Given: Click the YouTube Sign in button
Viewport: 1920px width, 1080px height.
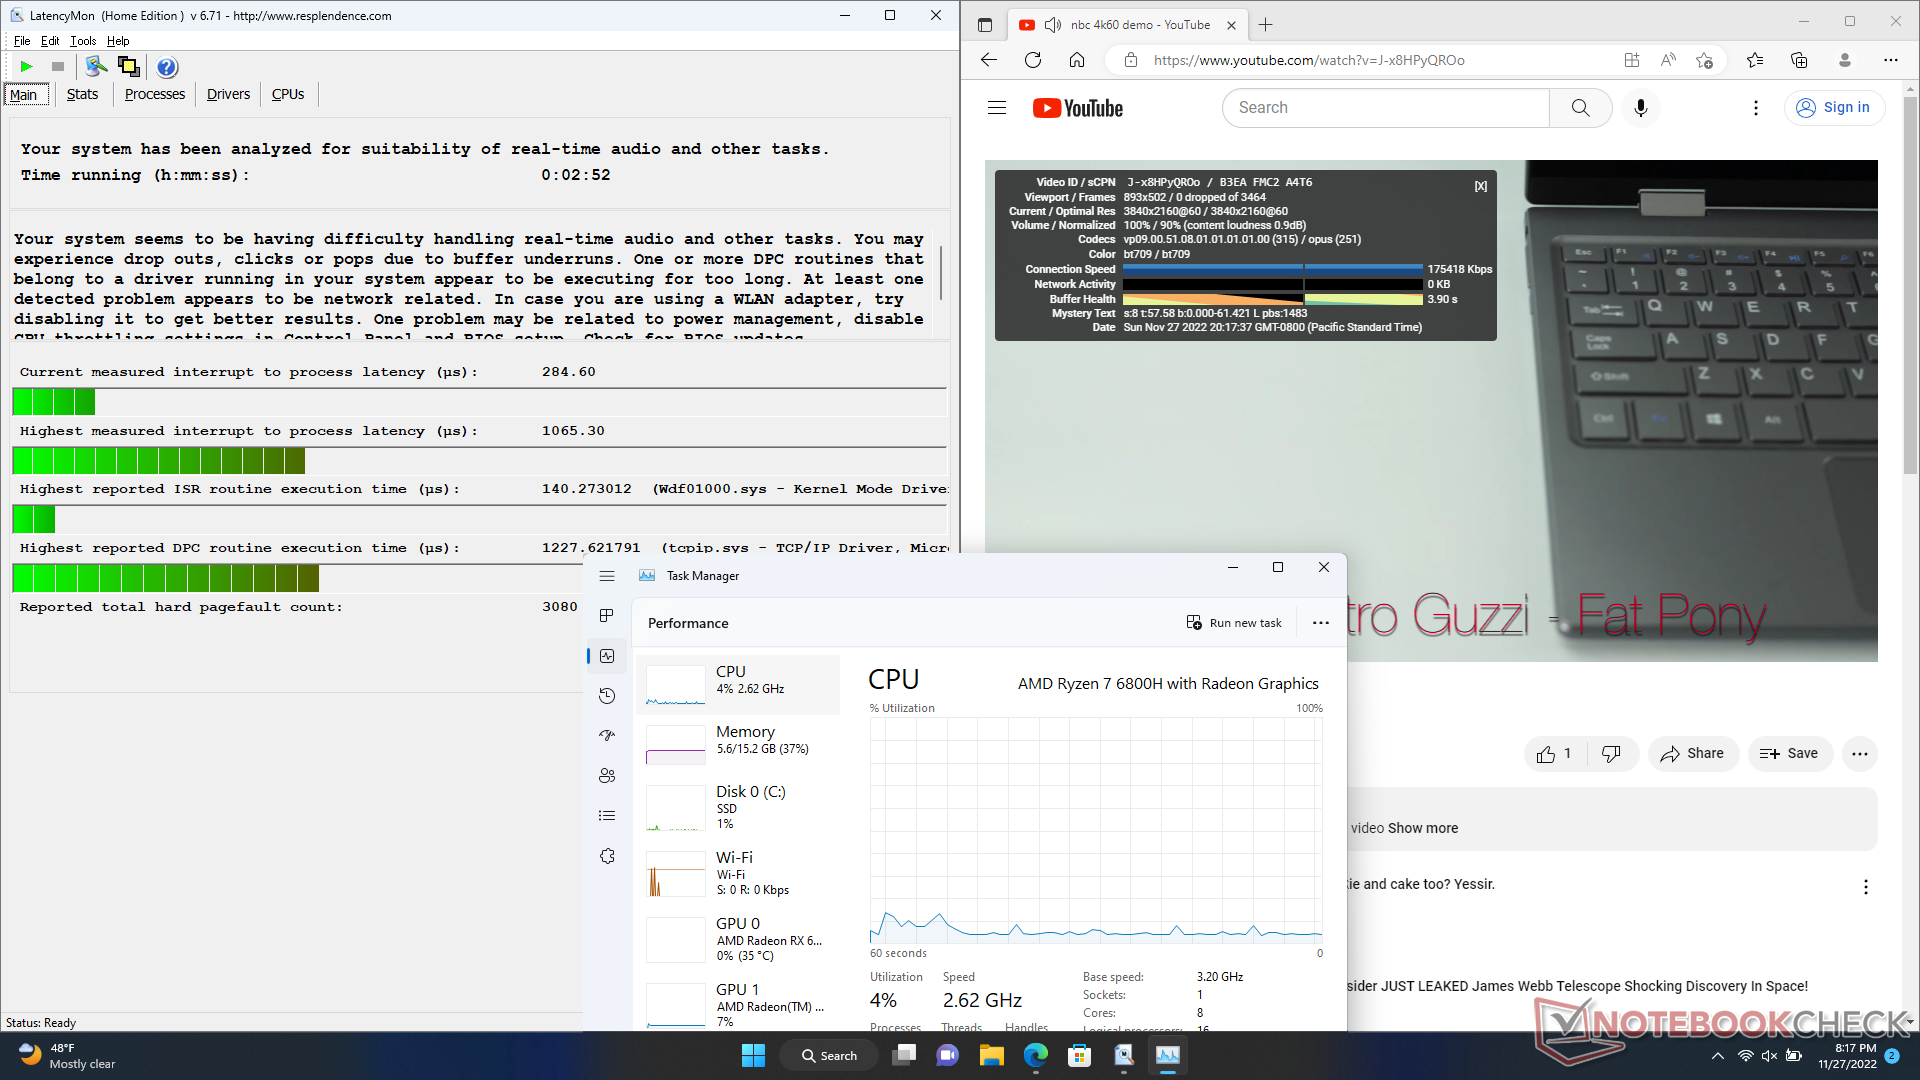Looking at the screenshot, I should click(x=1834, y=108).
